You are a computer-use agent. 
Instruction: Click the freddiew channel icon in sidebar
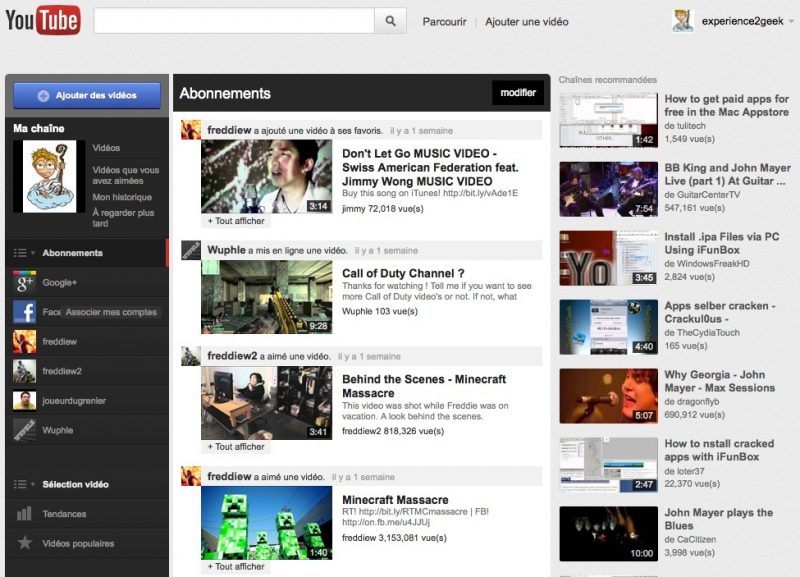[x=24, y=341]
